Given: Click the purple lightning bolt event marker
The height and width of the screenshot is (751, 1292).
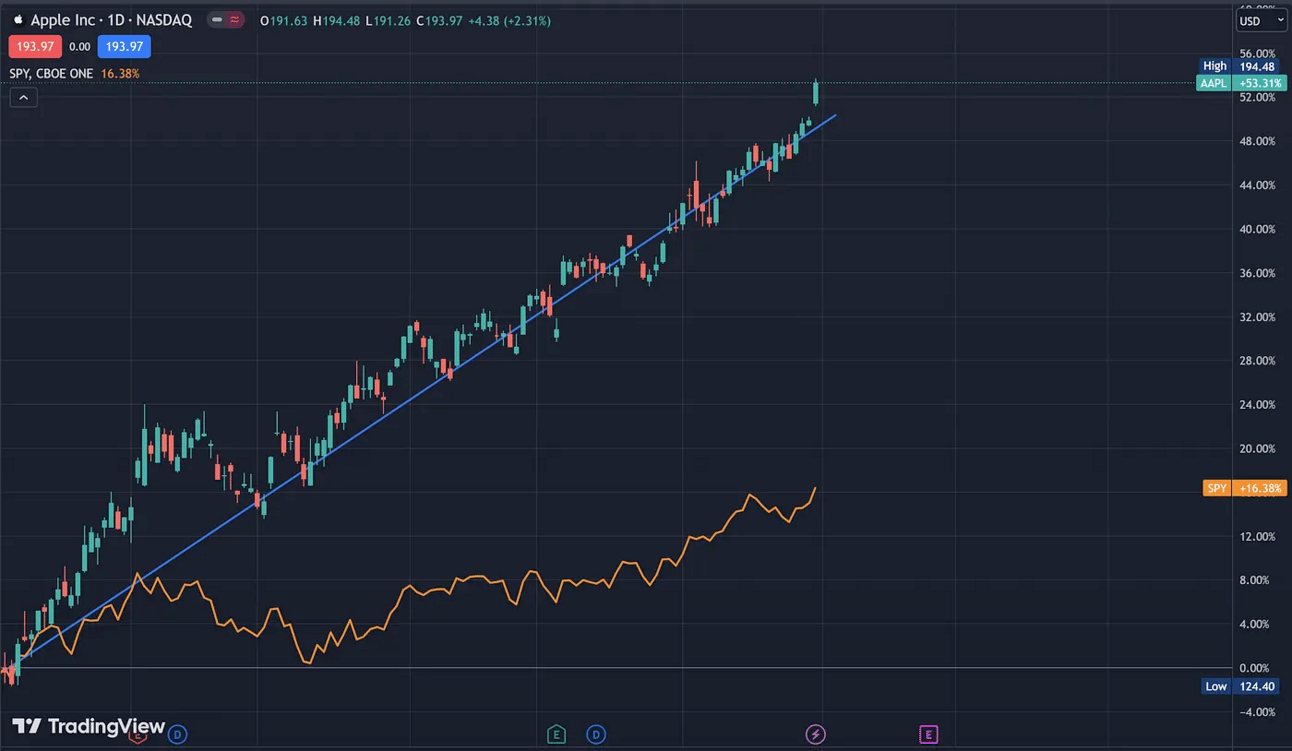Looking at the screenshot, I should click(816, 735).
